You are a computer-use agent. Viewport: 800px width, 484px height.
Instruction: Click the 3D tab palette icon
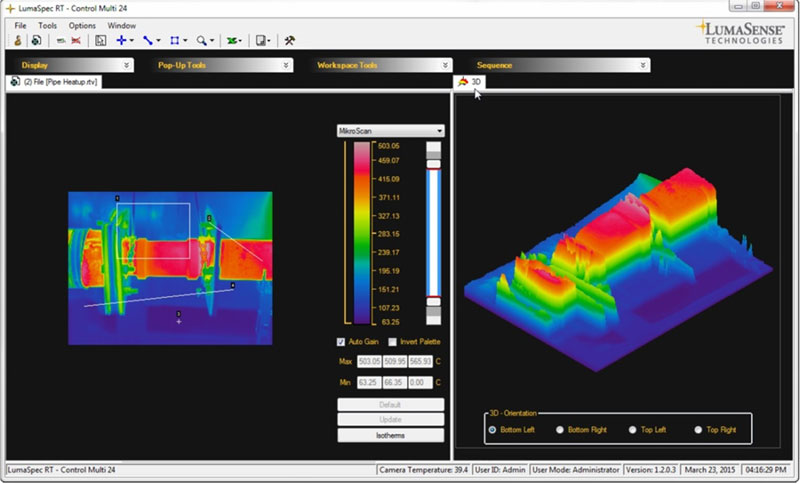click(x=463, y=82)
